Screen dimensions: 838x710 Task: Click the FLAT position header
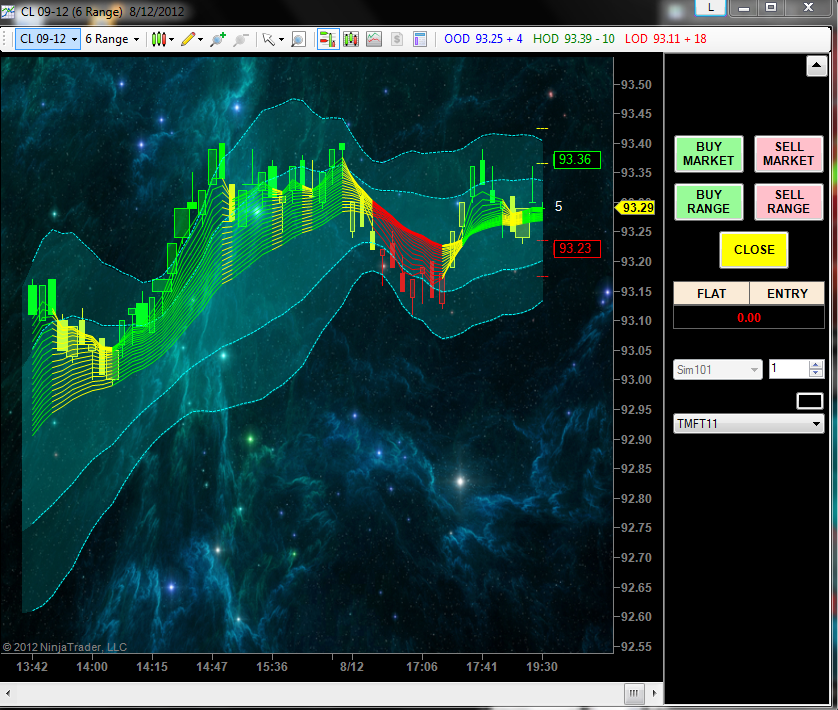pyautogui.click(x=711, y=294)
